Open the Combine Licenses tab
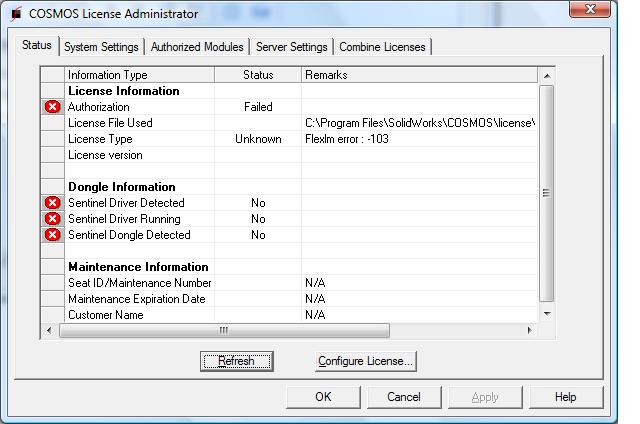Screen dimensions: 640x424 pos(382,47)
